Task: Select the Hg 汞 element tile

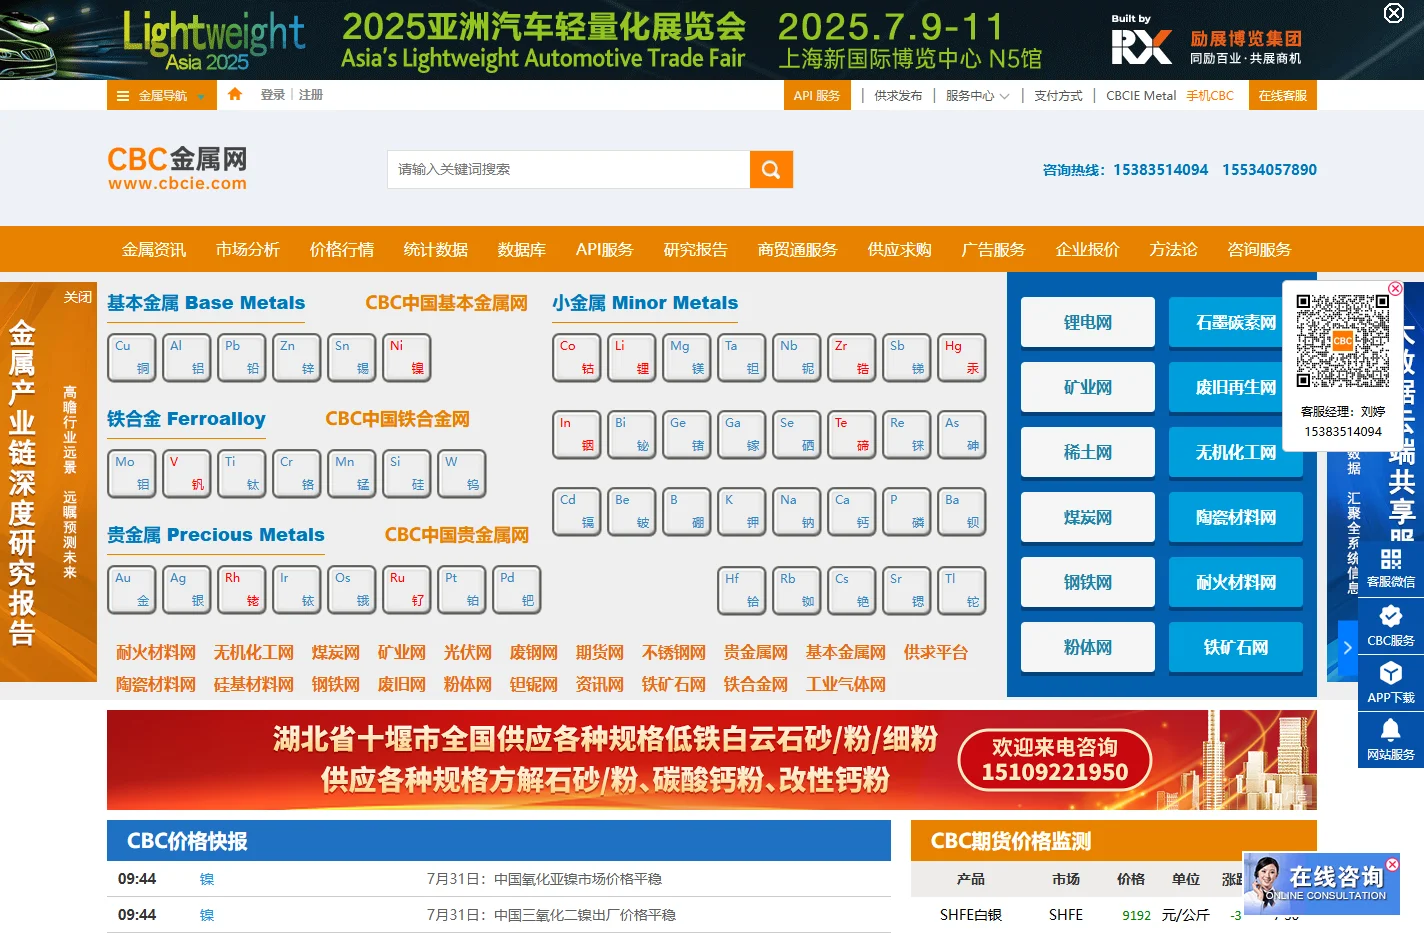Action: (x=962, y=357)
